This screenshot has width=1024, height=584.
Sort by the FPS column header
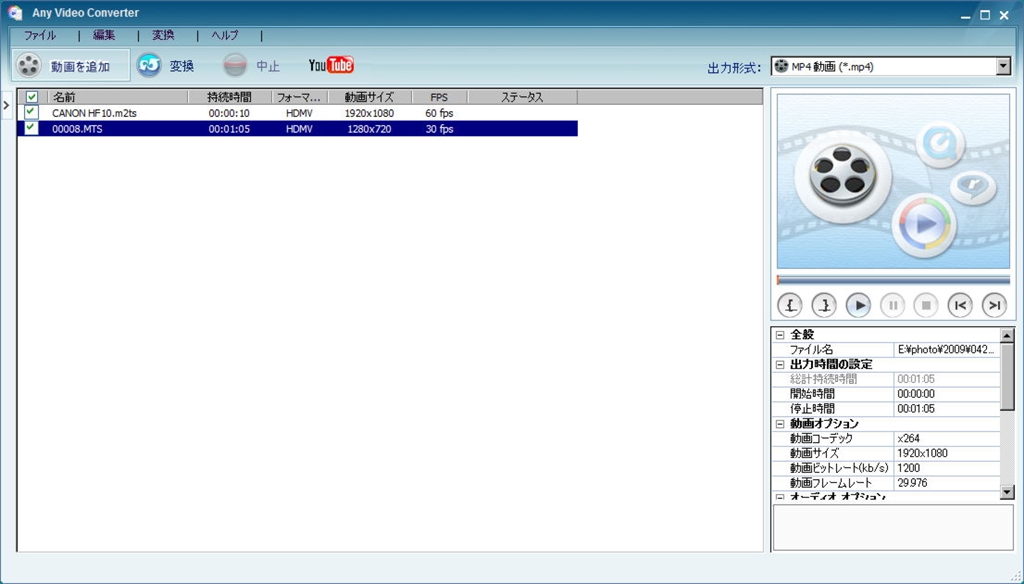point(439,97)
